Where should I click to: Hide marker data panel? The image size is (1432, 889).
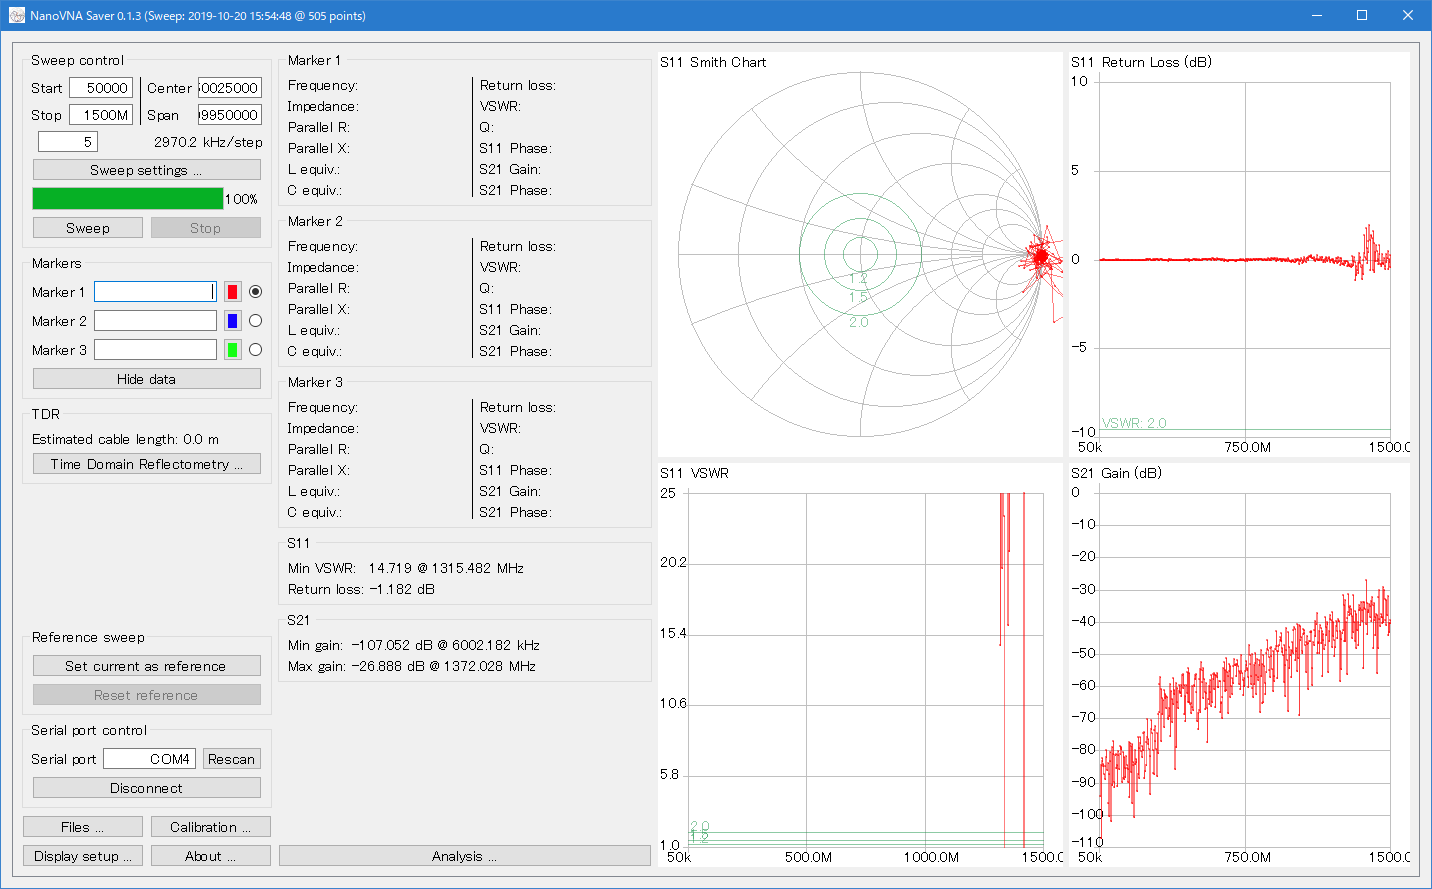click(x=147, y=379)
